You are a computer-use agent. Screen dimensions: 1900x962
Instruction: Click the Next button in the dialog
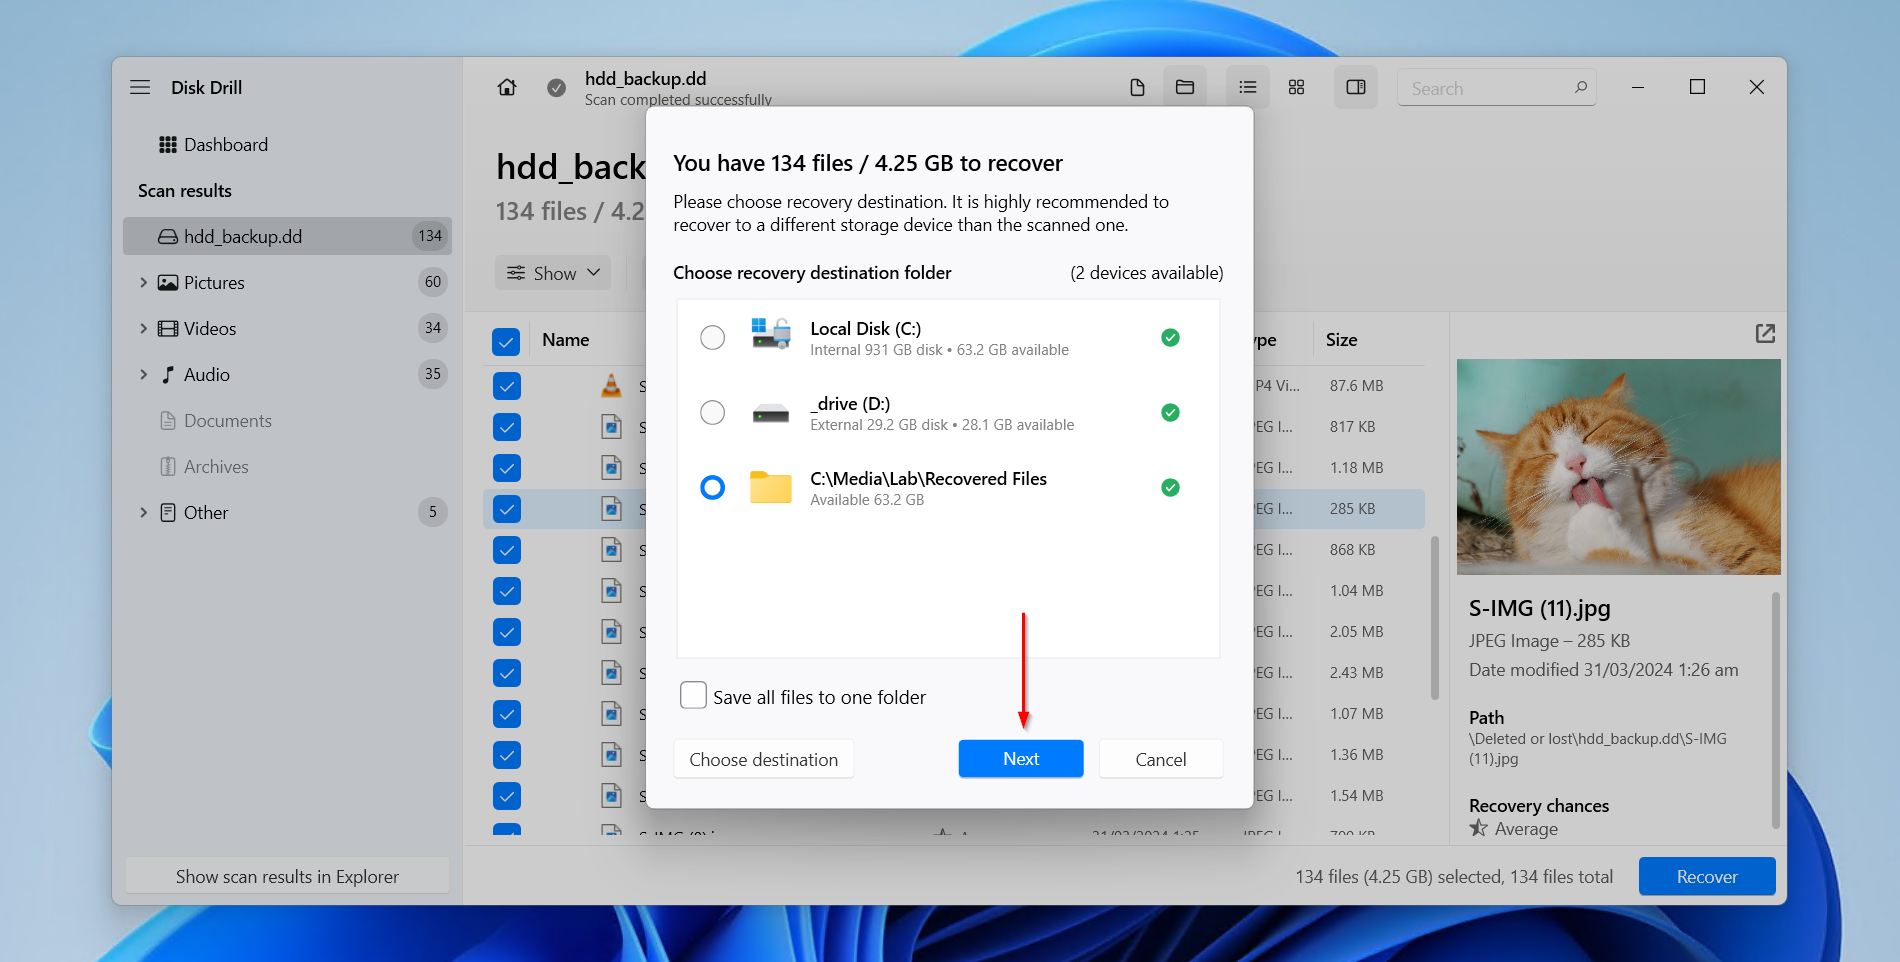(1020, 758)
